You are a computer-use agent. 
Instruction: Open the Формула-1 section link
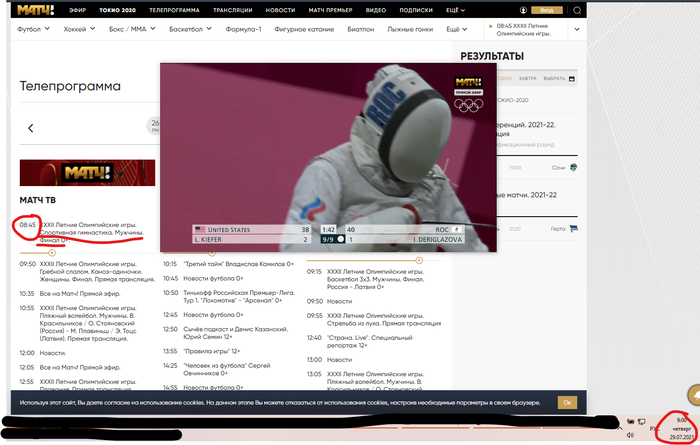tap(243, 29)
